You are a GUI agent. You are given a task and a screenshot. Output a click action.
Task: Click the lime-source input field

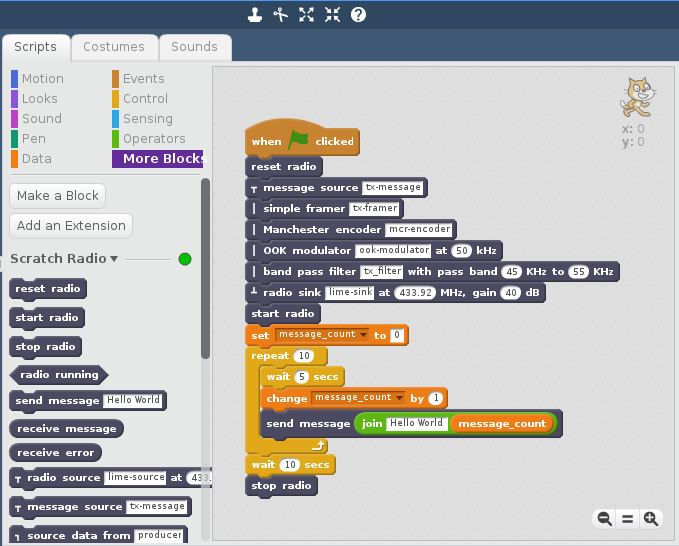(136, 478)
